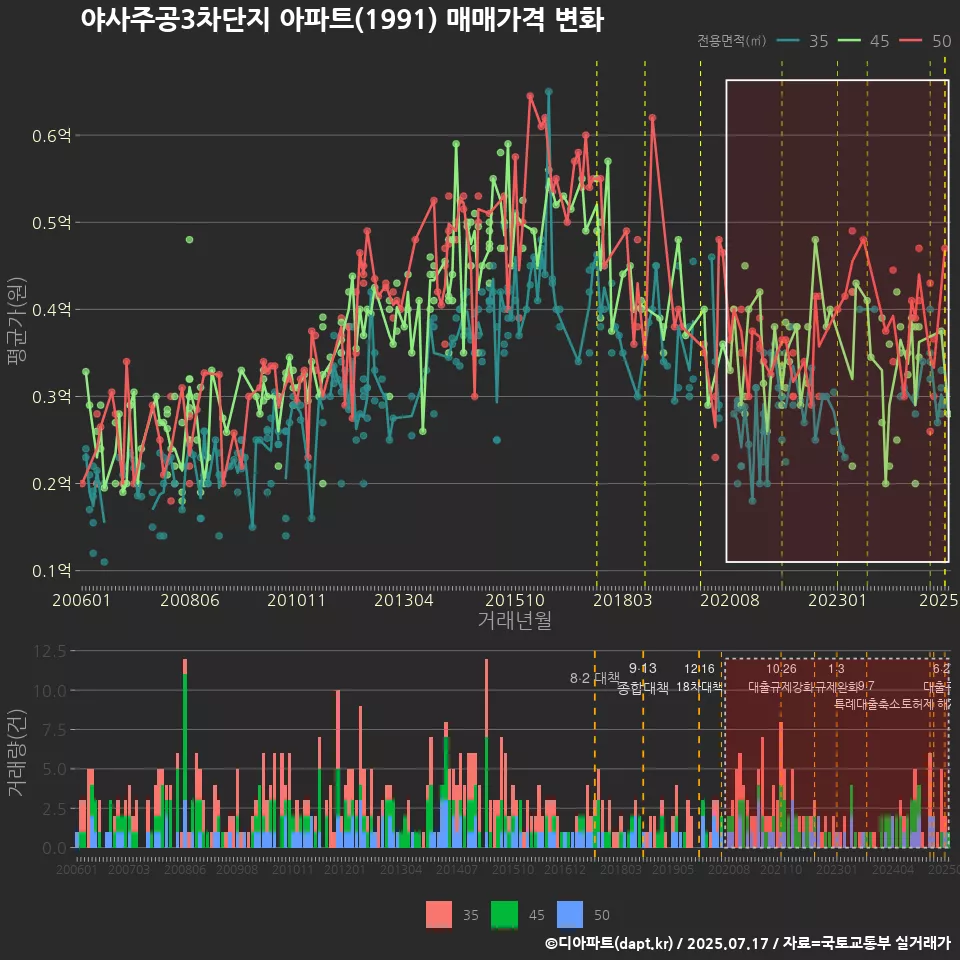The image size is (960, 960).
Task: Click the 202404 label on volume chart axis
Action: [893, 869]
